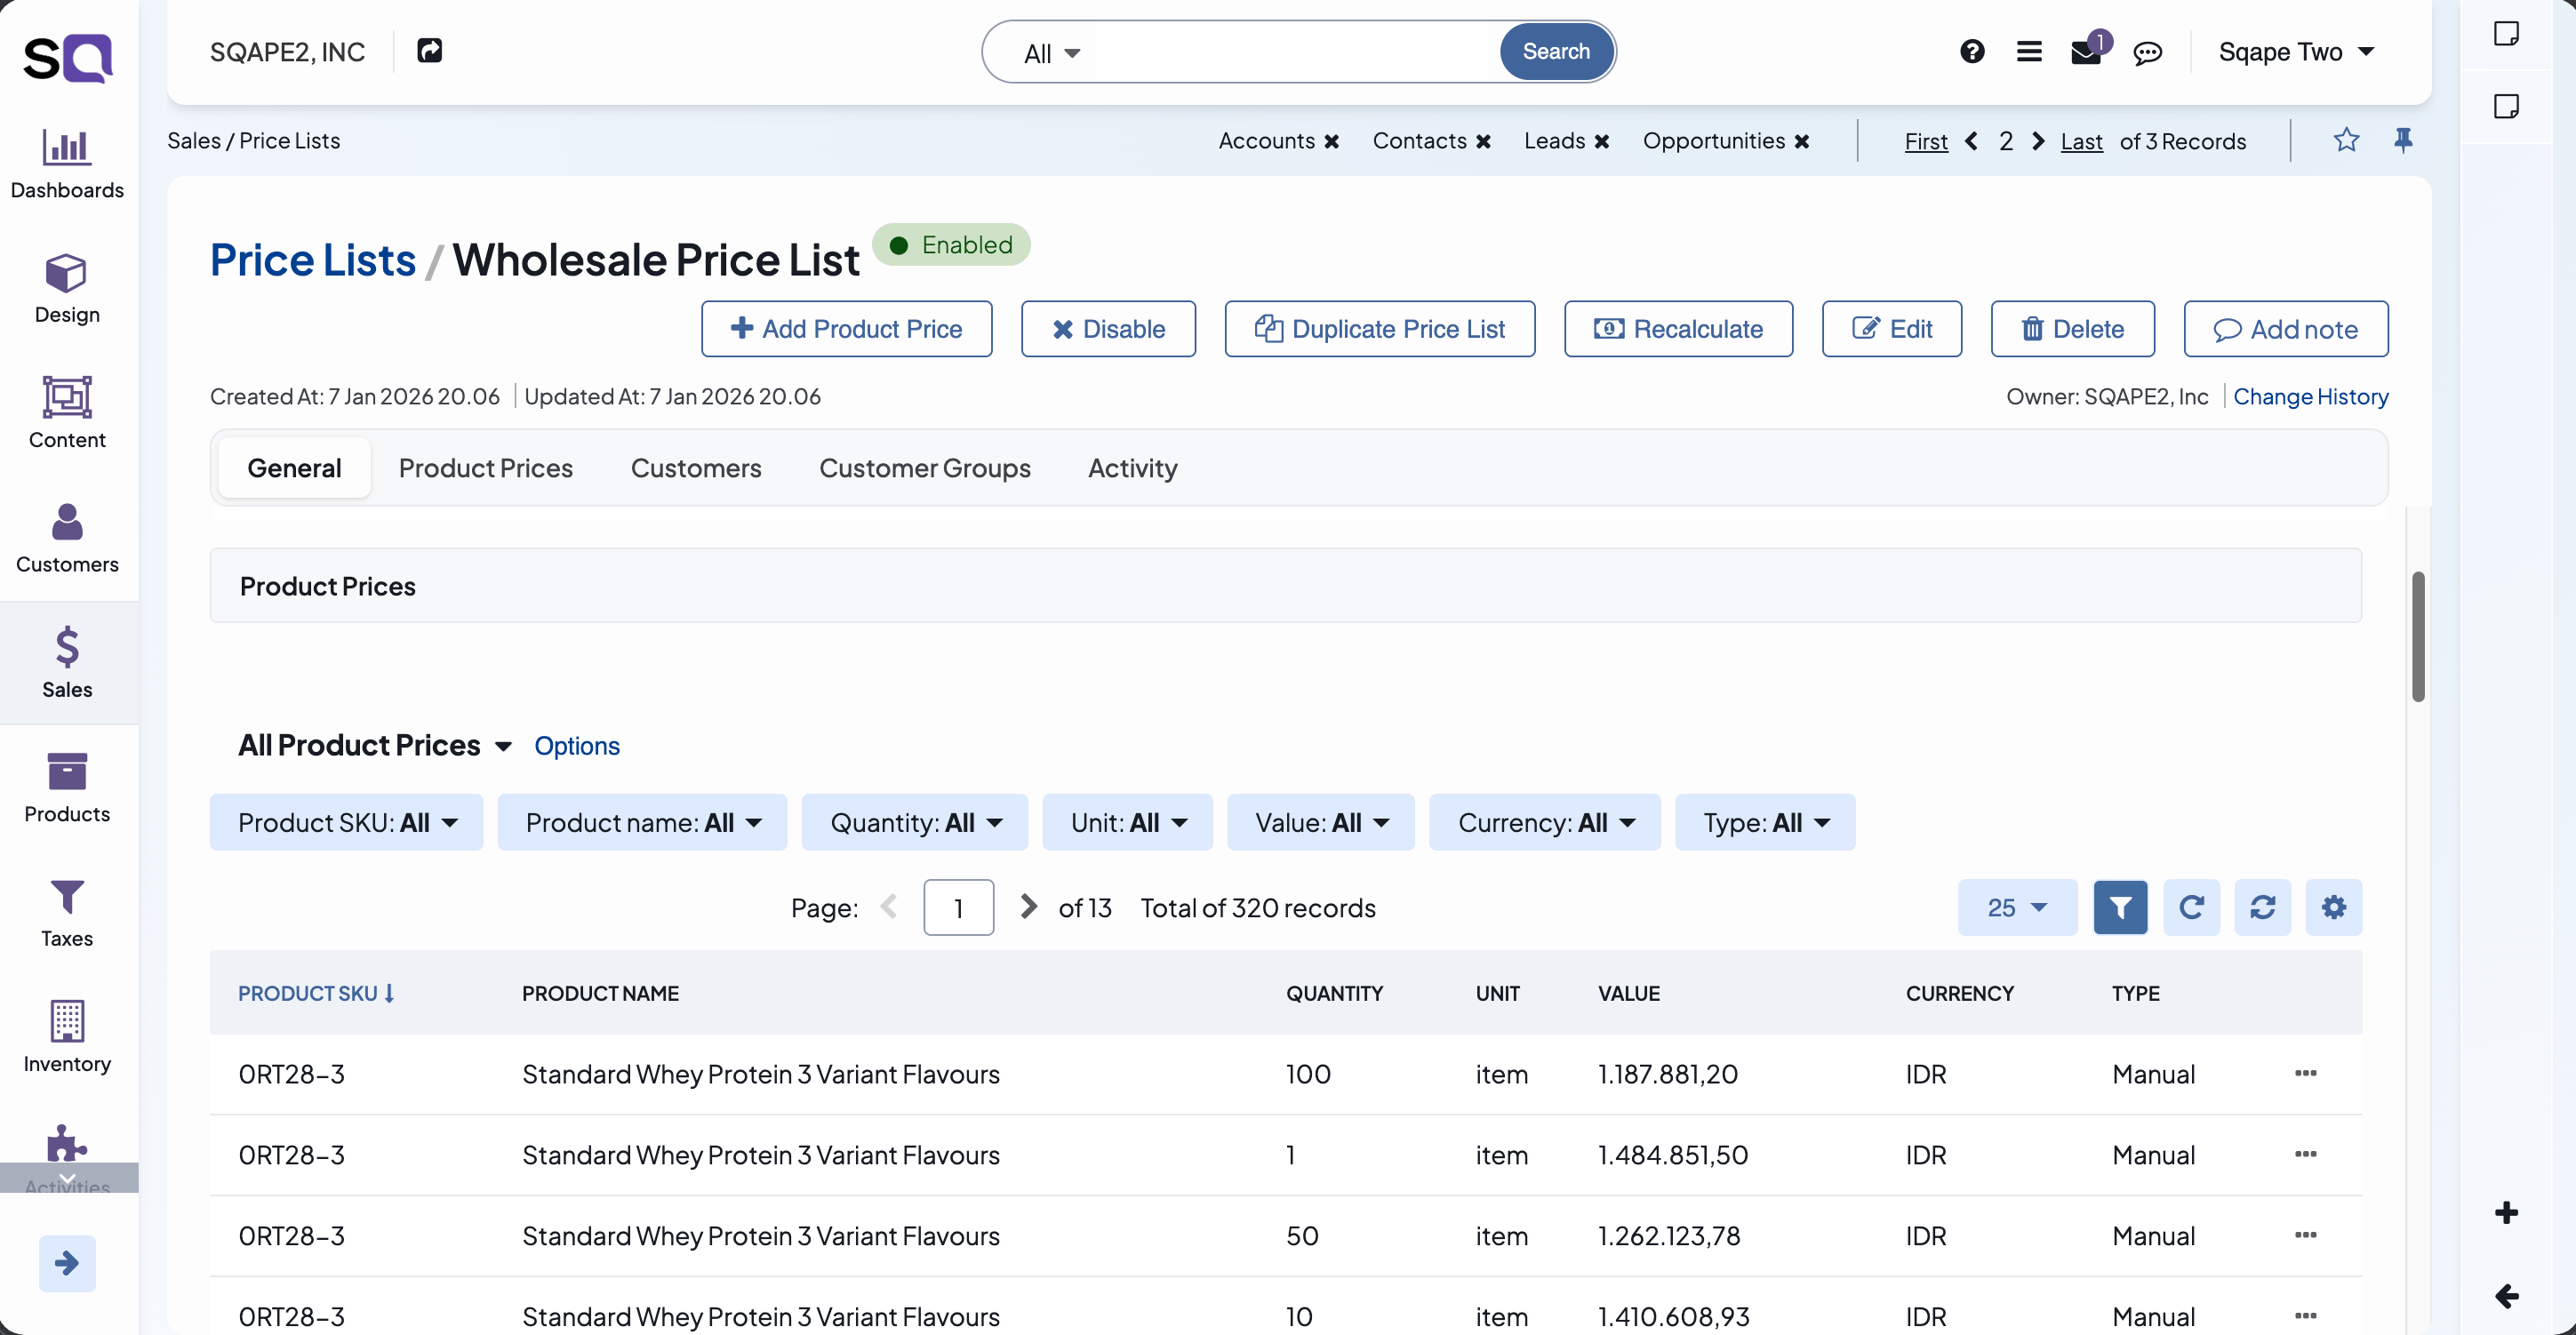Open the Sales section in sidebar
This screenshot has width=2576, height=1335.
click(67, 662)
